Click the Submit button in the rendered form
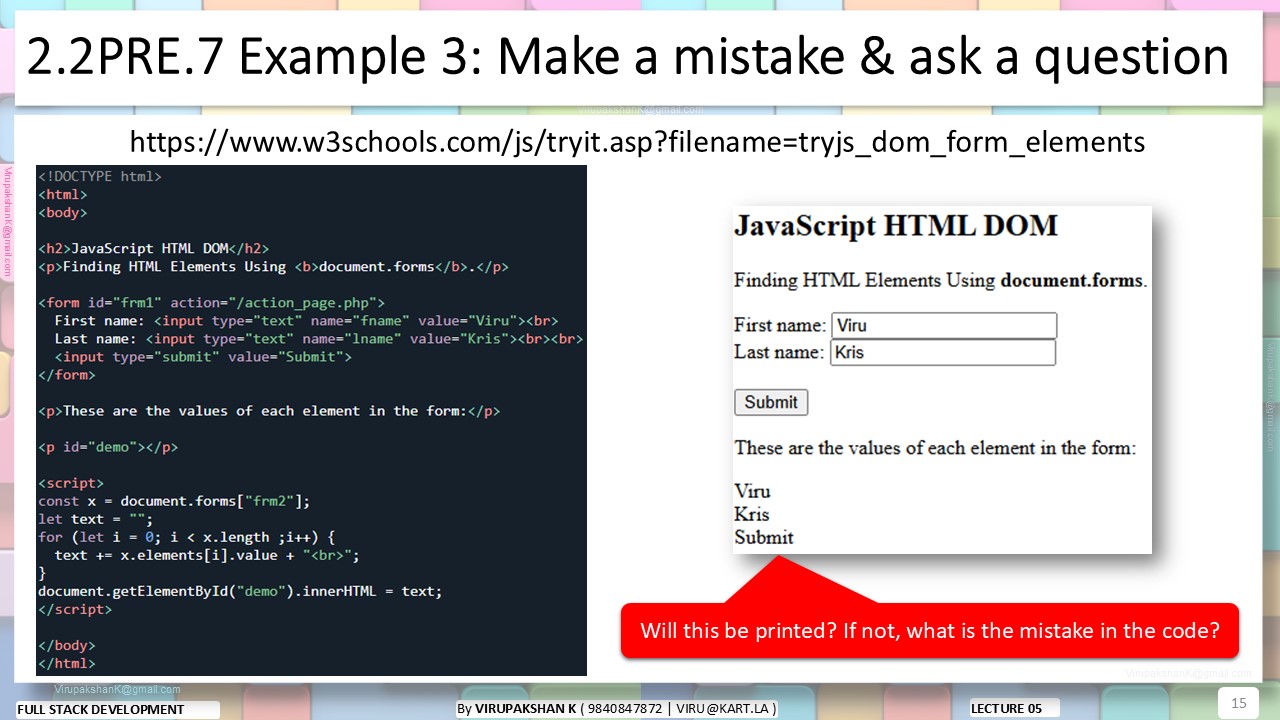Screen dimensions: 1280x720 click(x=771, y=402)
